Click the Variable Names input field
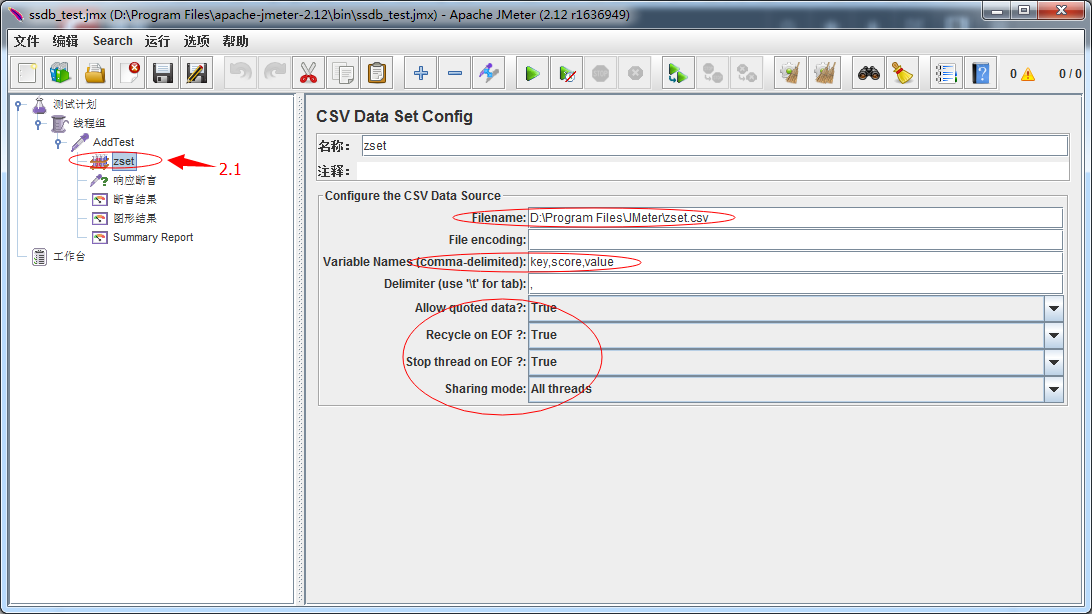1092x614 pixels. tap(795, 262)
